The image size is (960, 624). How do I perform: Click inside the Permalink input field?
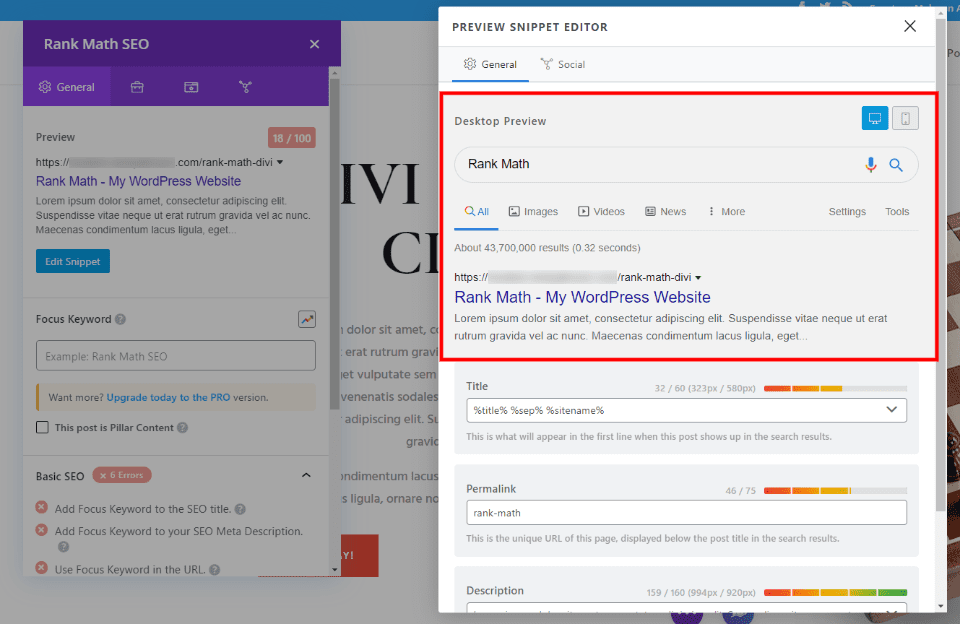[x=686, y=513]
